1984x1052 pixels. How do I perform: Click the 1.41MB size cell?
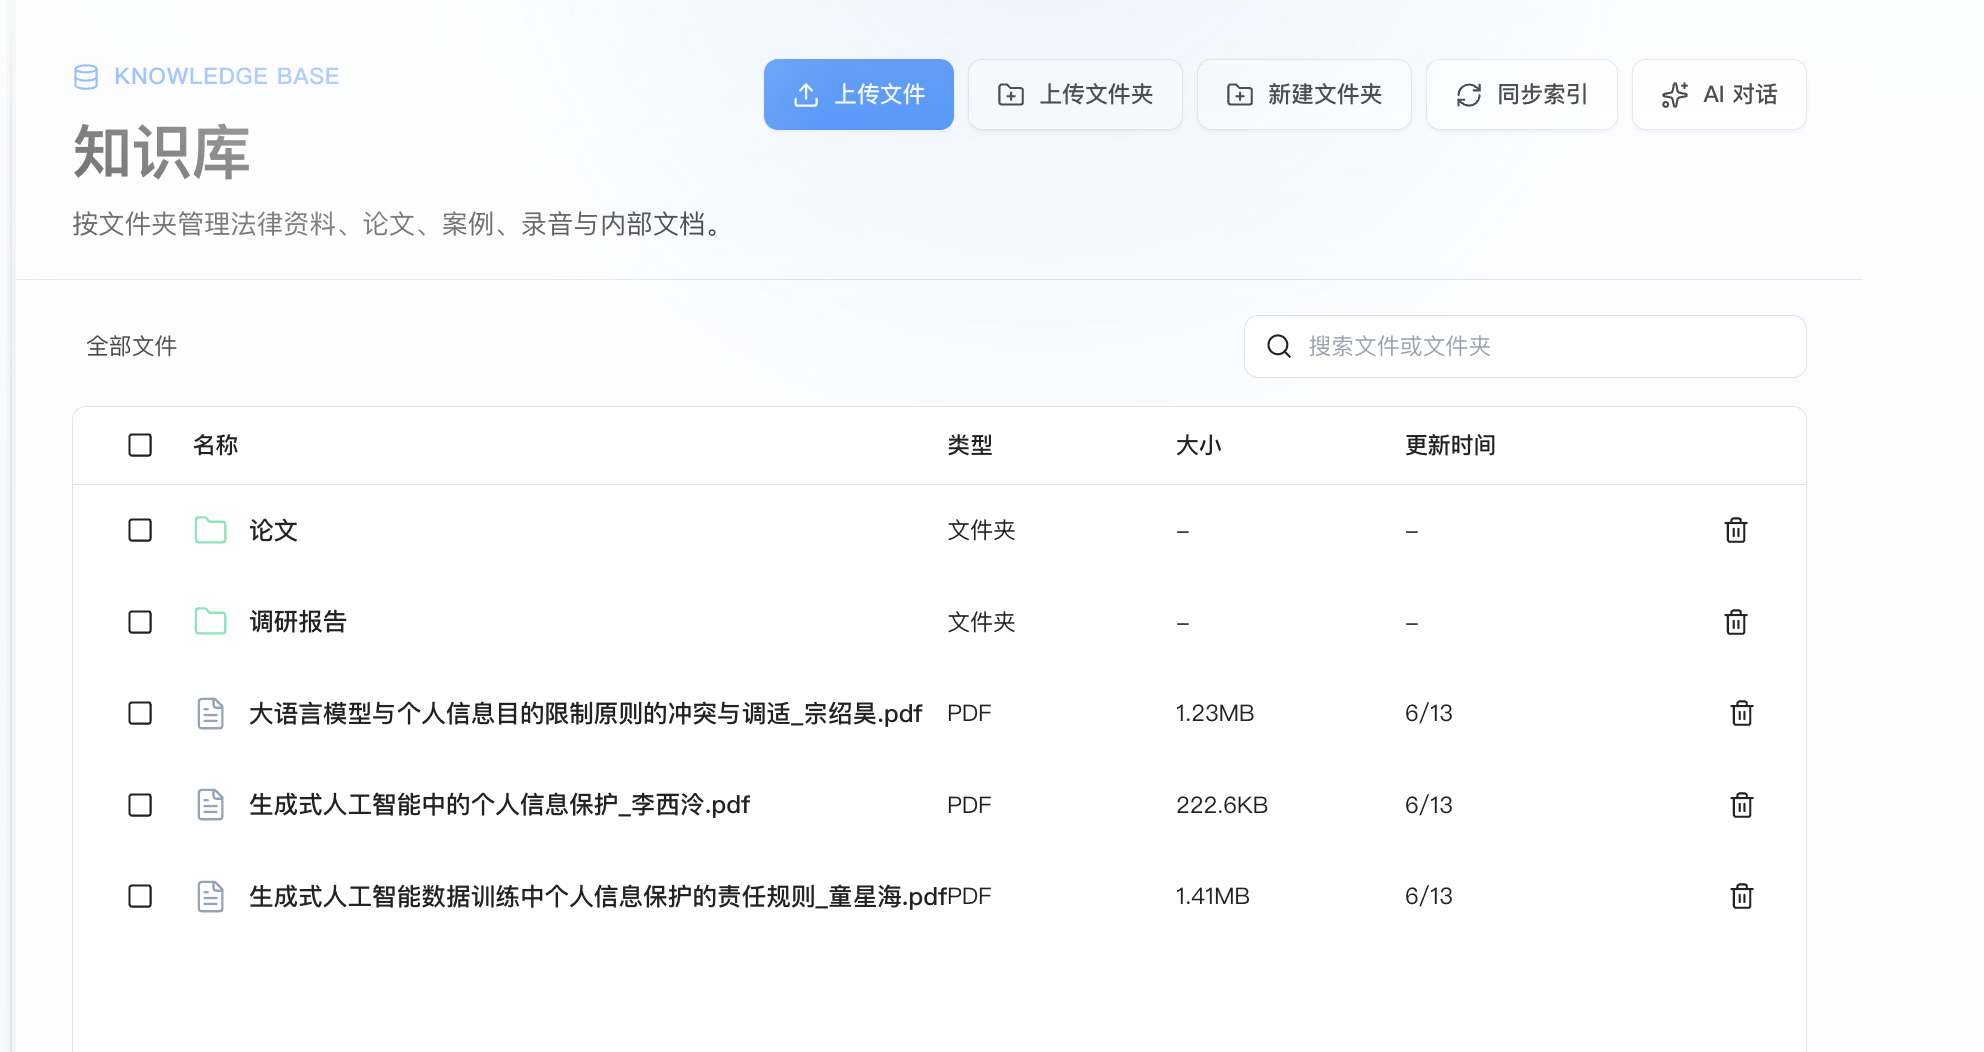1213,896
